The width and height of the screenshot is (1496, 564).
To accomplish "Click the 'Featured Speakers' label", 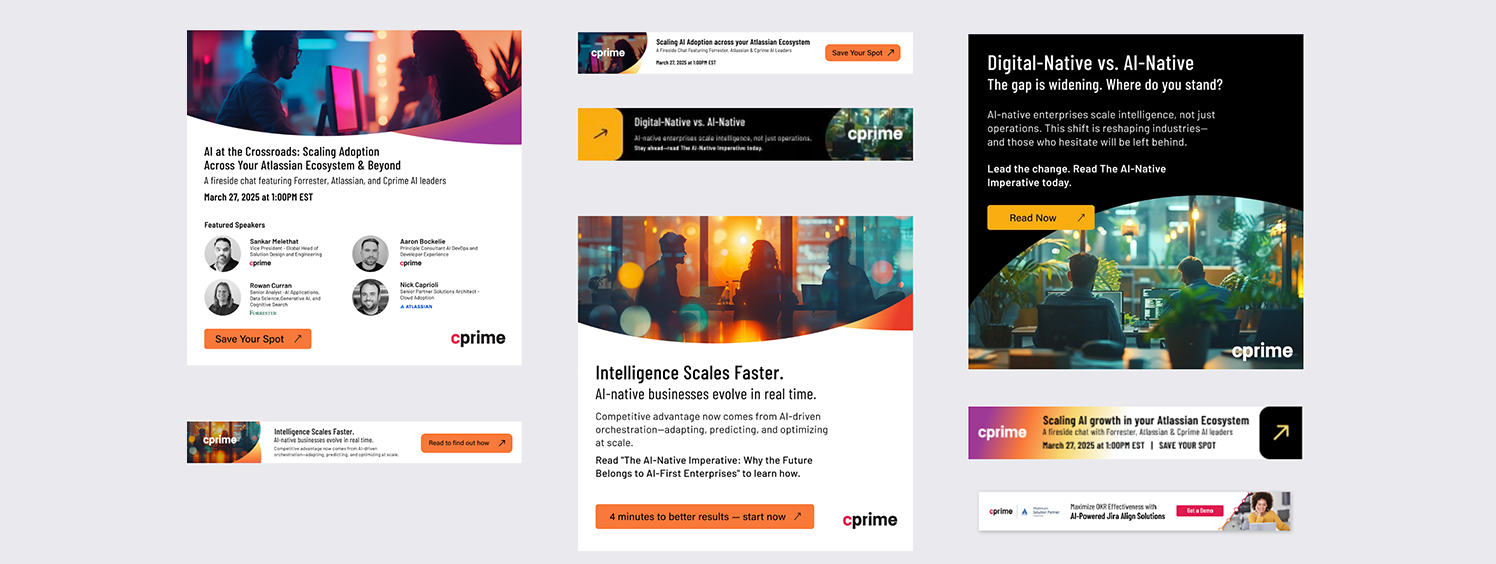I will click(235, 225).
